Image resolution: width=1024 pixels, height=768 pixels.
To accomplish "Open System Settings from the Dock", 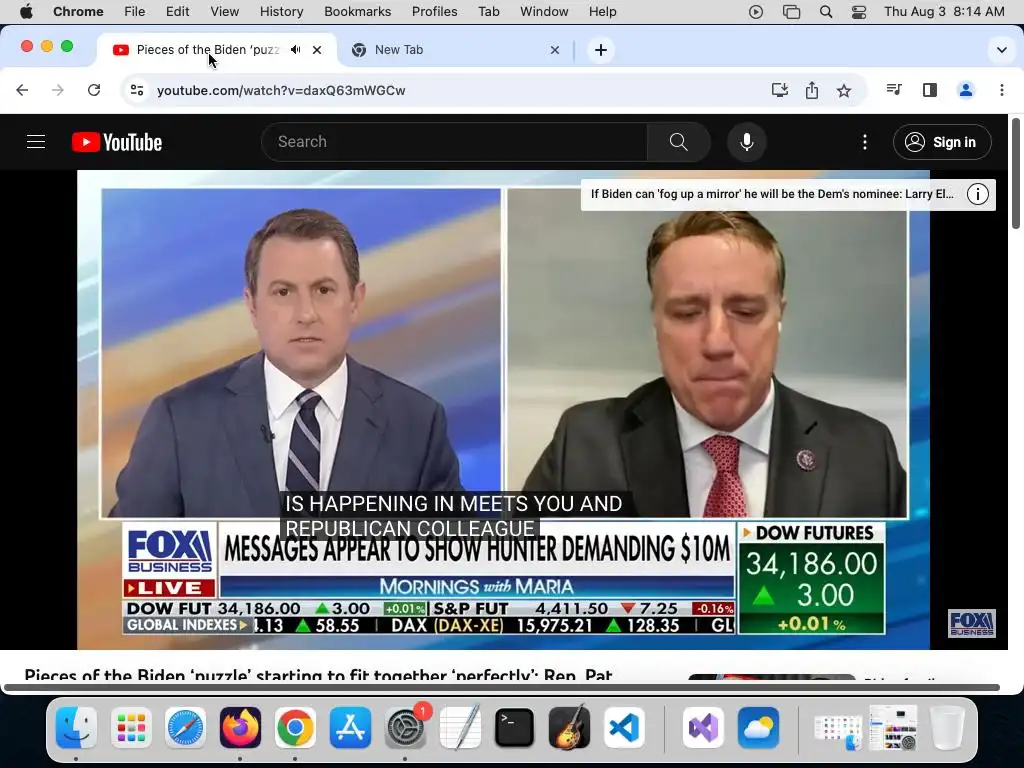I will [x=406, y=727].
